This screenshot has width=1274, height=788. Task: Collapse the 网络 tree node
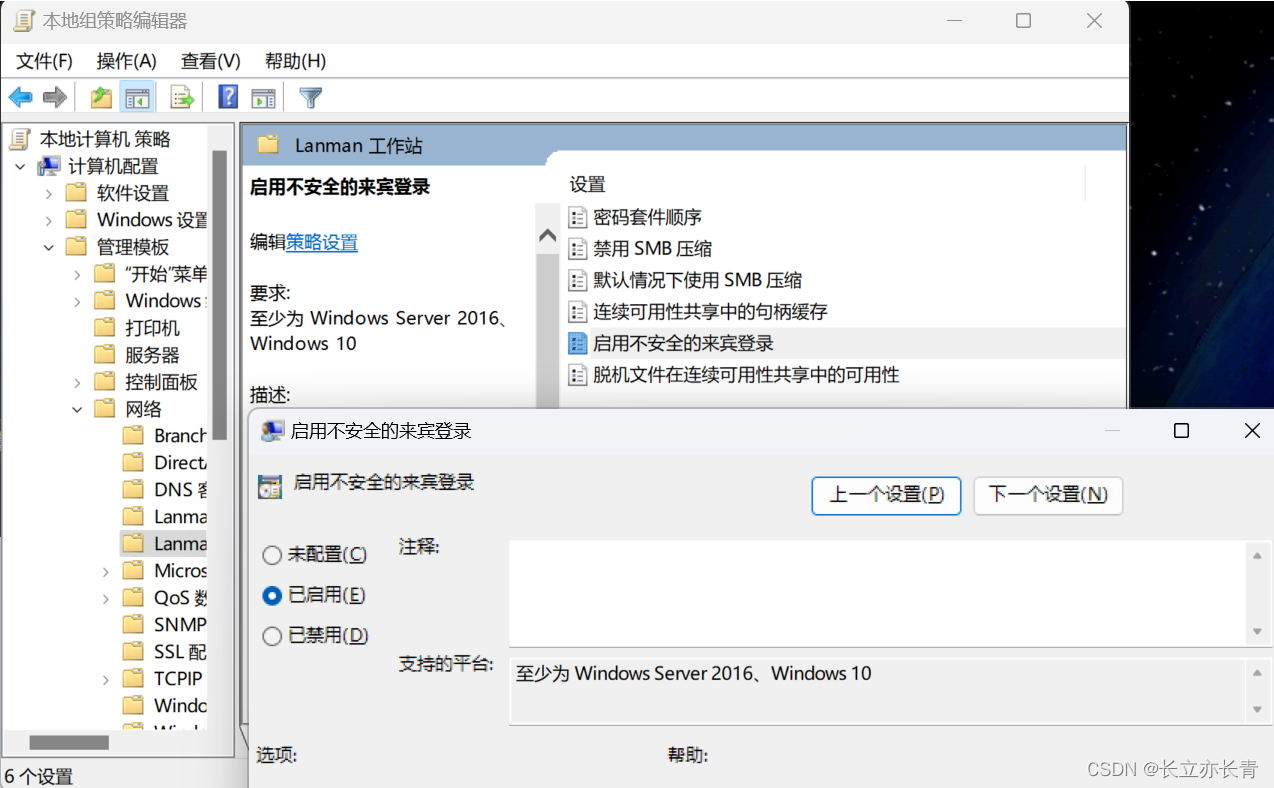coord(78,409)
